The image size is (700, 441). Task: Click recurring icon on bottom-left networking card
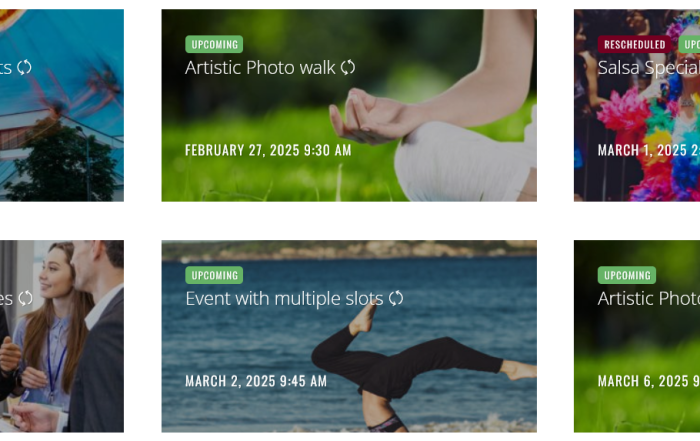[25, 298]
